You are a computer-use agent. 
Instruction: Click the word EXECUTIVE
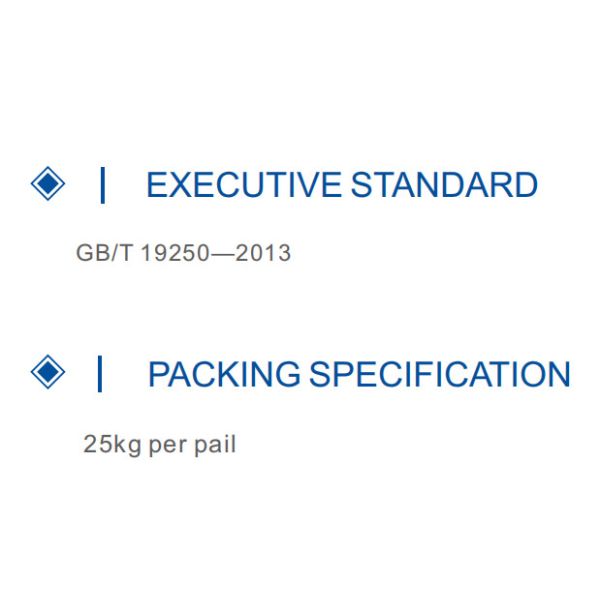[x=243, y=185]
